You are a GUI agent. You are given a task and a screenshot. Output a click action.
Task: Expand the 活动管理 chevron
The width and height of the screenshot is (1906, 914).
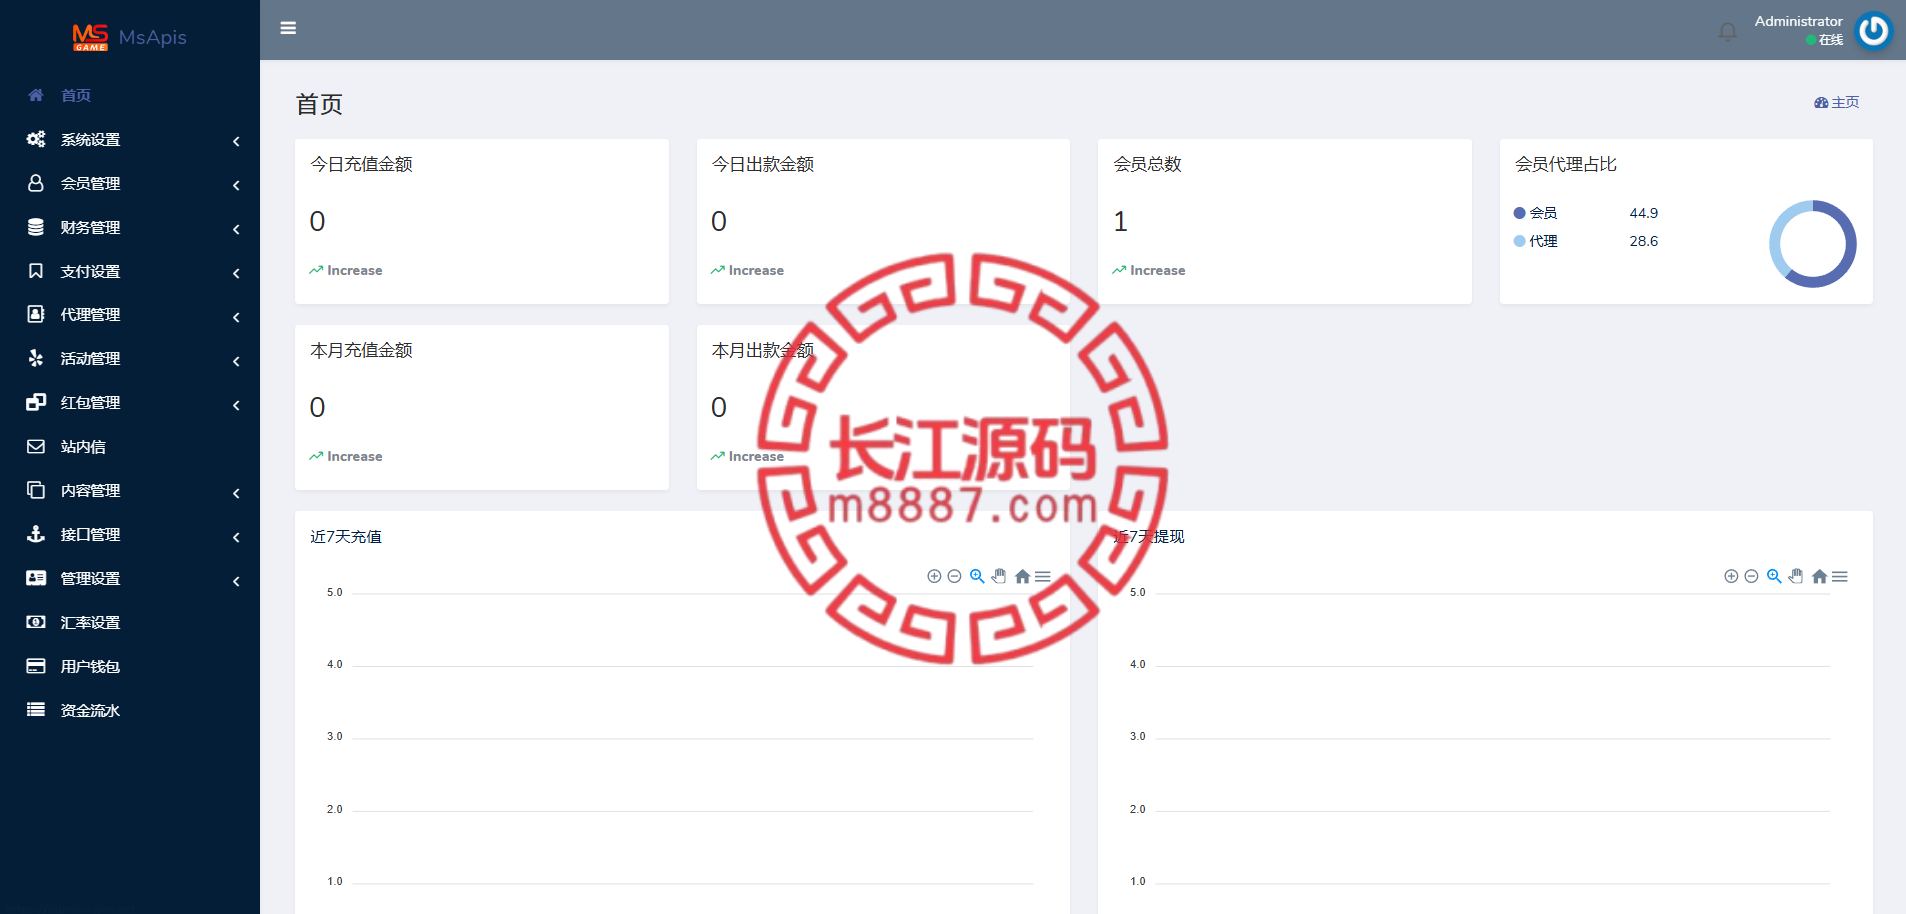coord(236,361)
